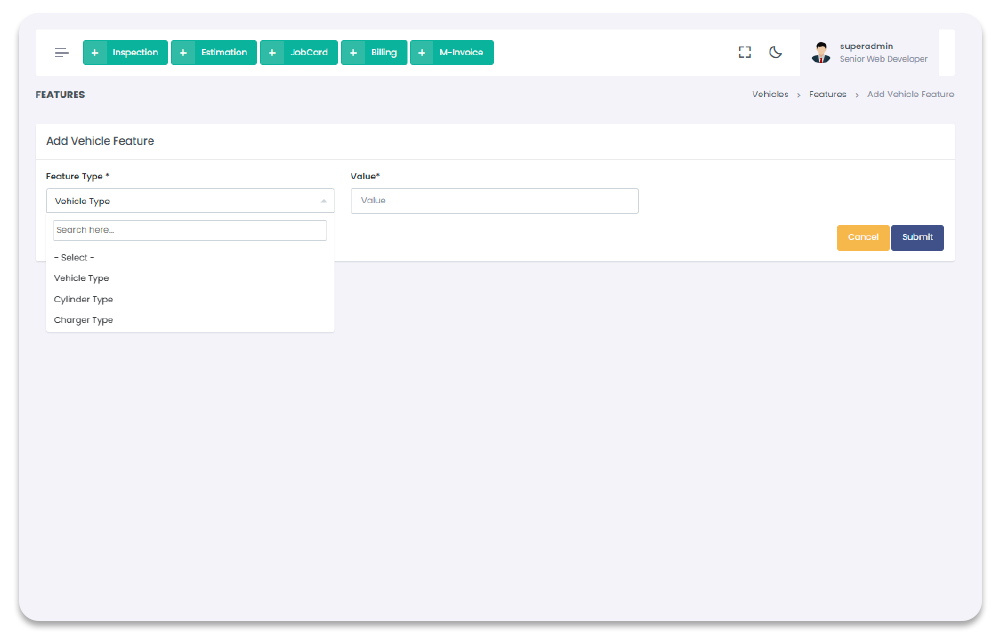Click plus icon on JobCard button
The height and width of the screenshot is (633, 1000).
click(272, 53)
